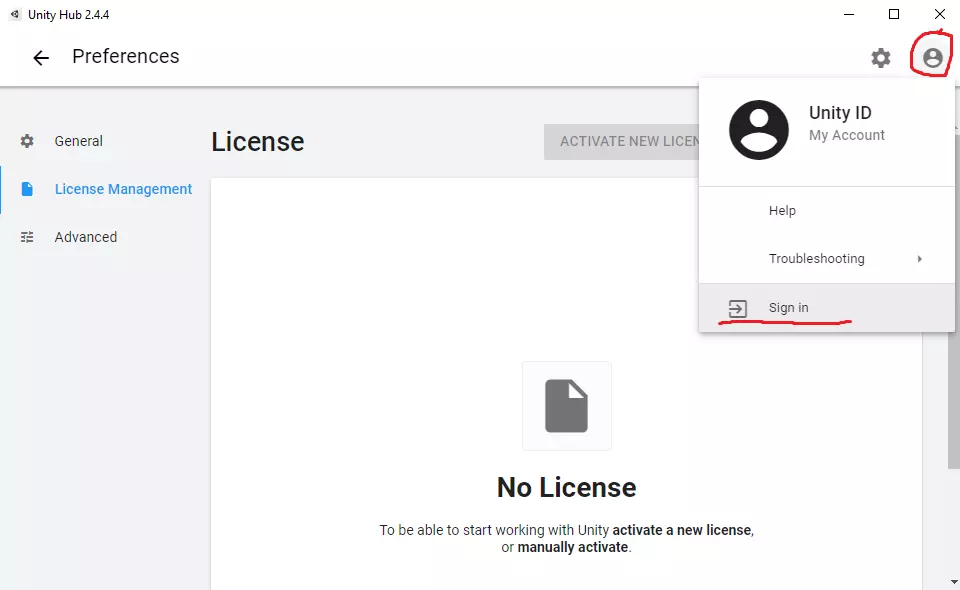Select Sign in from the dropdown menu
Screen dimensions: 960x590
pyautogui.click(x=827, y=308)
